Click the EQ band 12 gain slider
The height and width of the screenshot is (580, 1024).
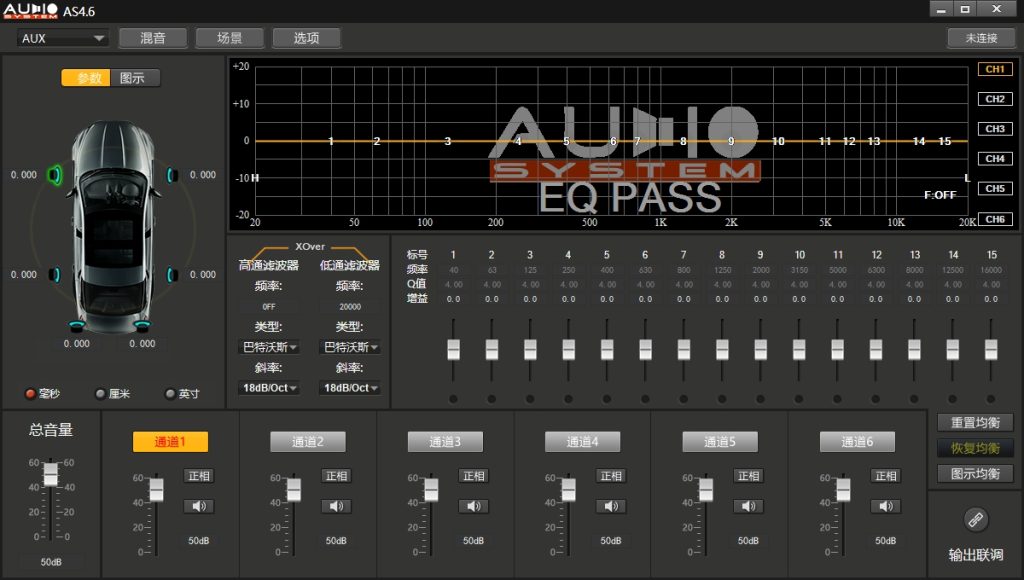pyautogui.click(x=876, y=349)
